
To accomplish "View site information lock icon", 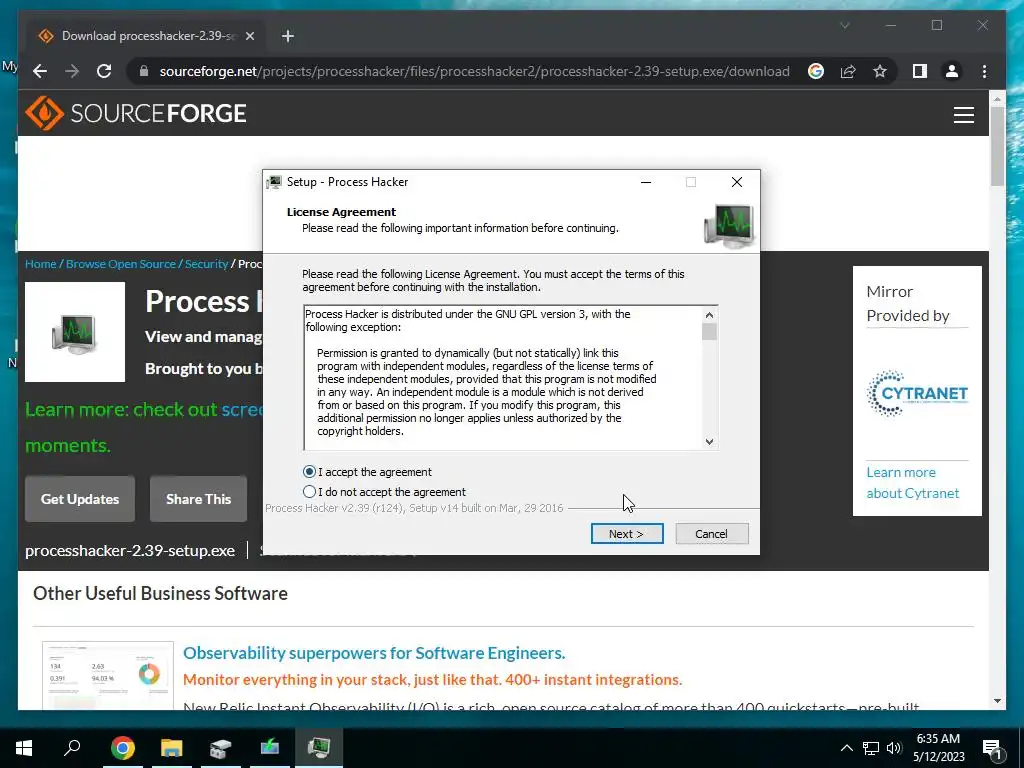I will (144, 71).
